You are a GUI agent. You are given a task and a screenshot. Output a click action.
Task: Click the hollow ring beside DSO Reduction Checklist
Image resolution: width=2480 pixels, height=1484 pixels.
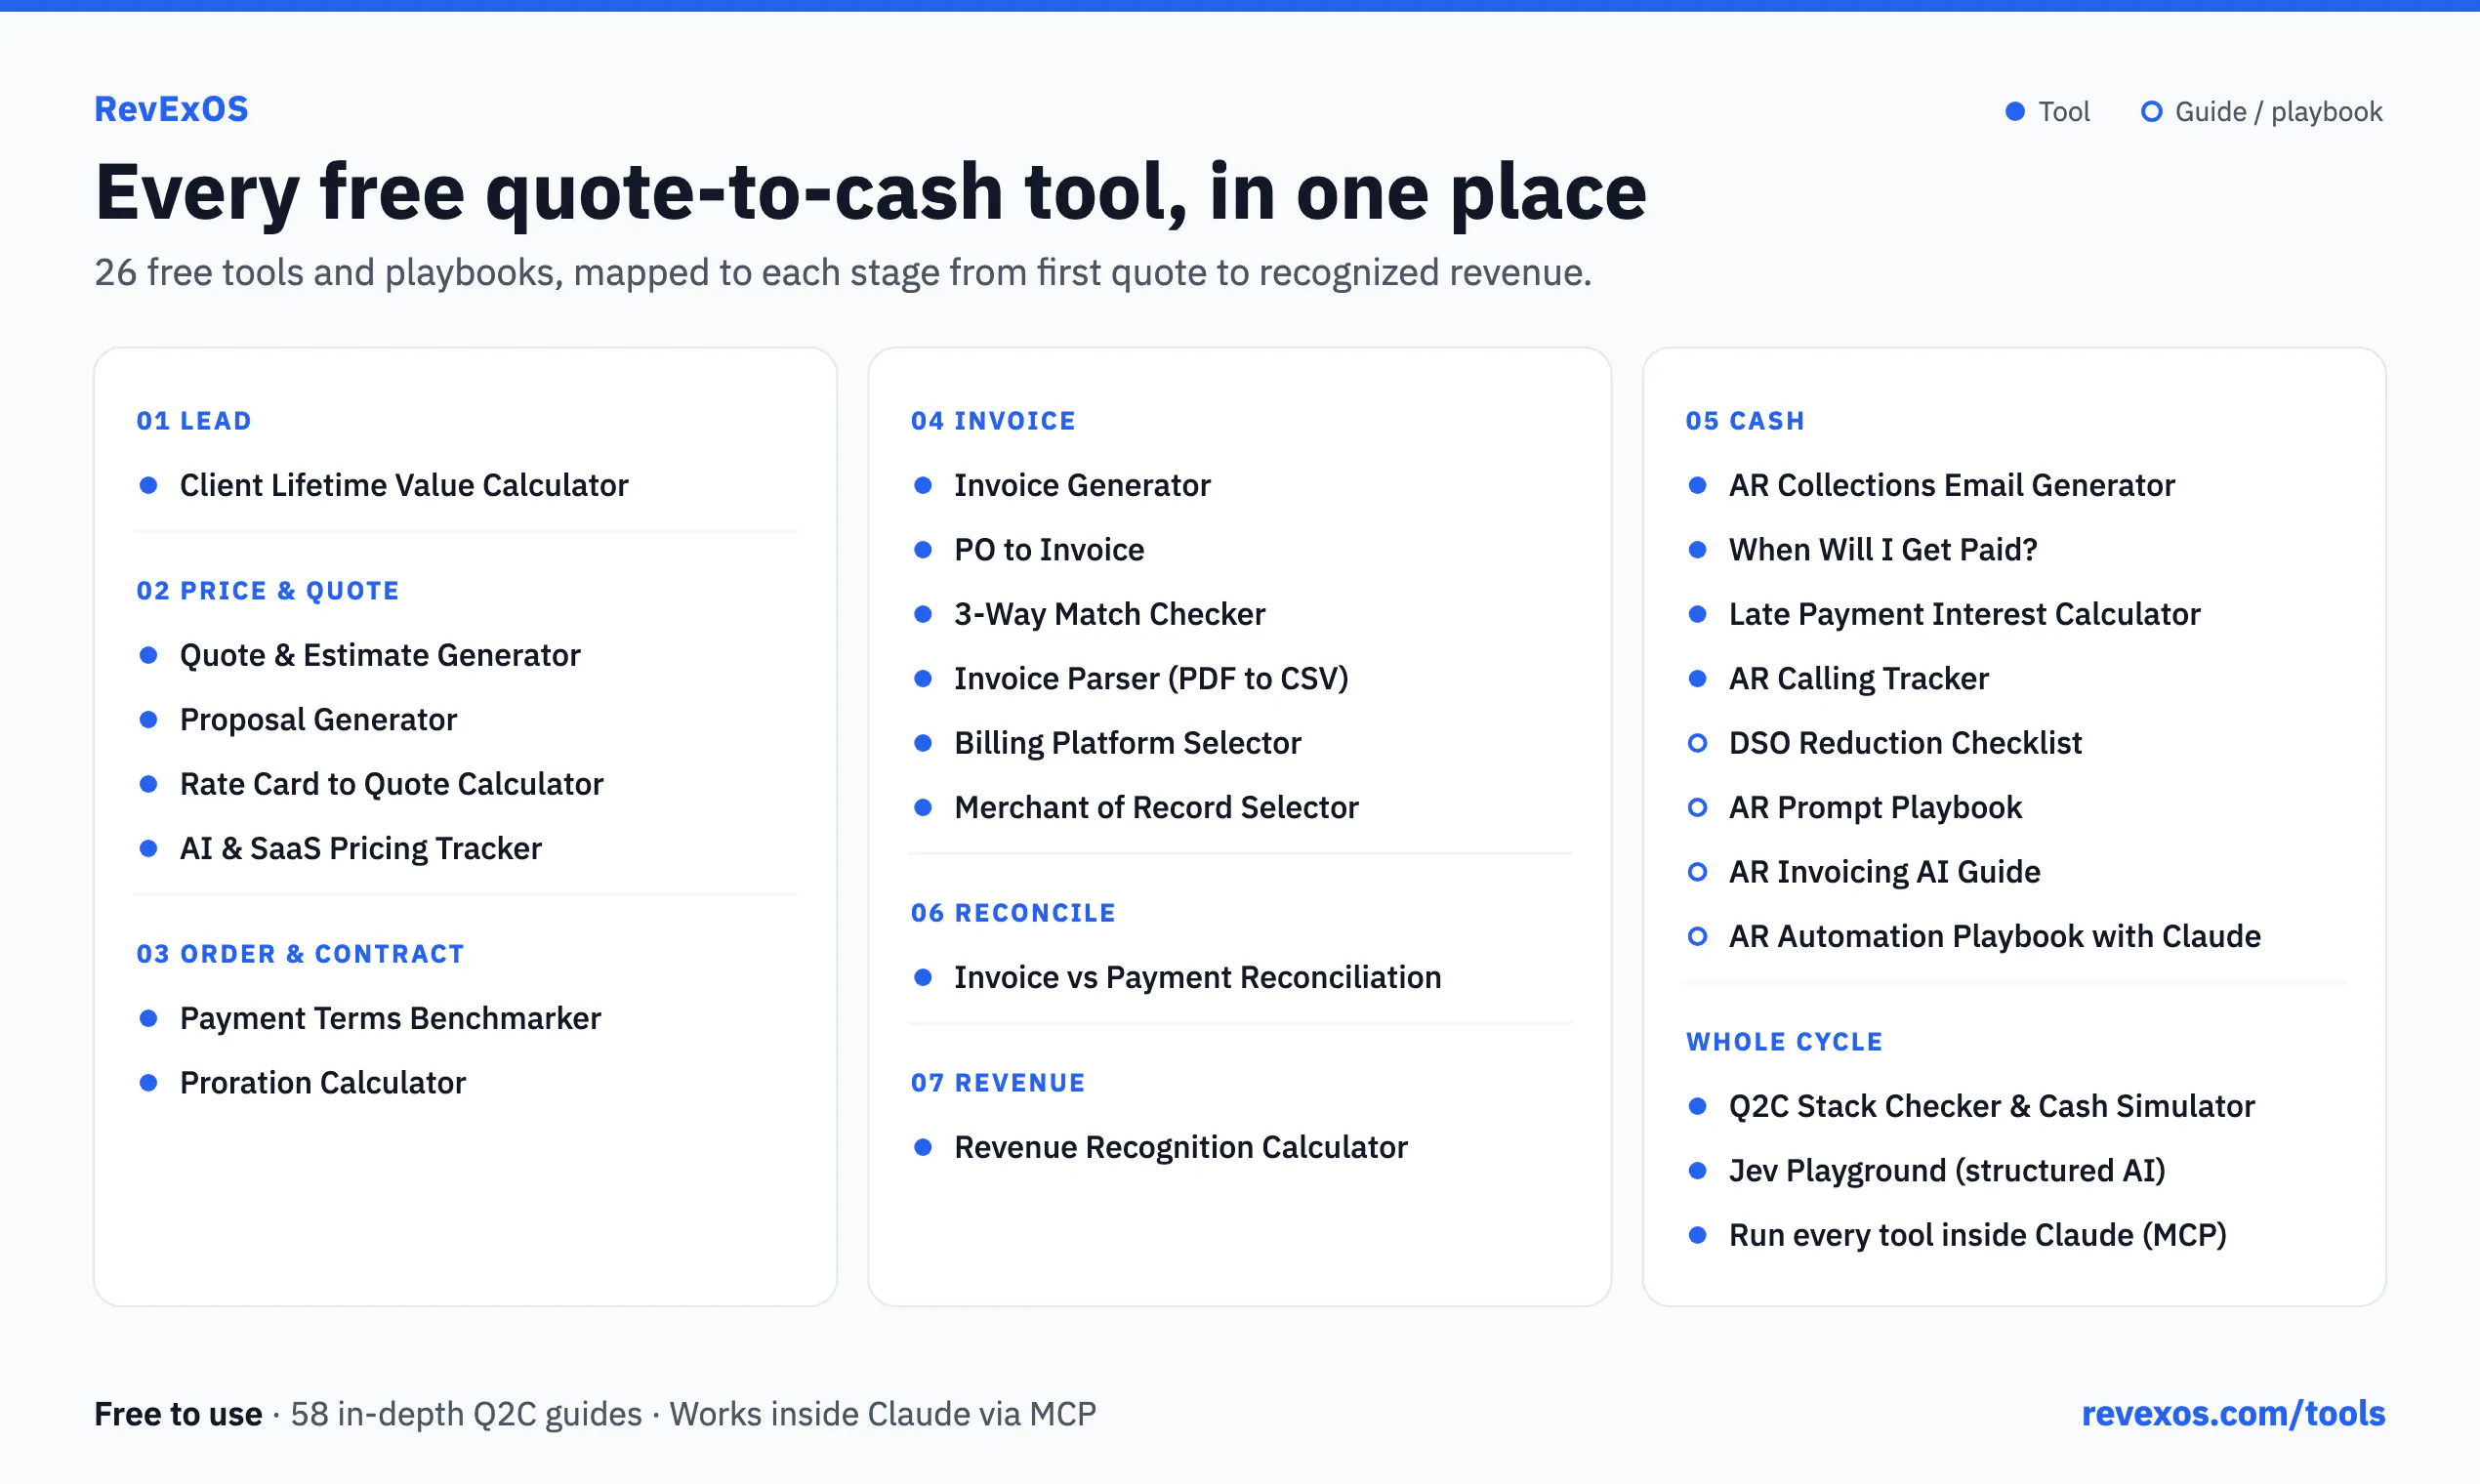[x=1697, y=743]
